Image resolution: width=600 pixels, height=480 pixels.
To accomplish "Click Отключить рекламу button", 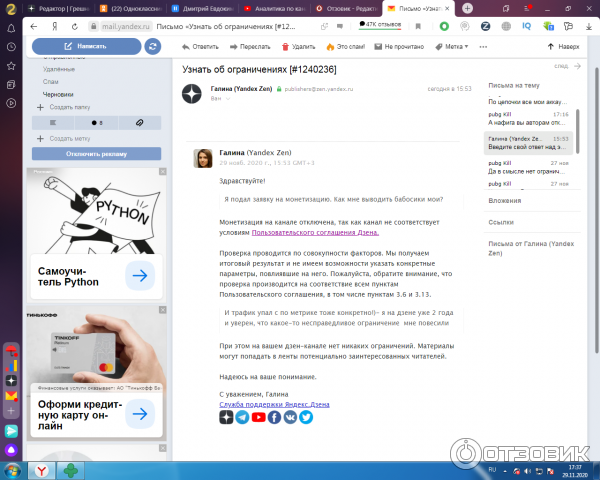I will pyautogui.click(x=96, y=154).
